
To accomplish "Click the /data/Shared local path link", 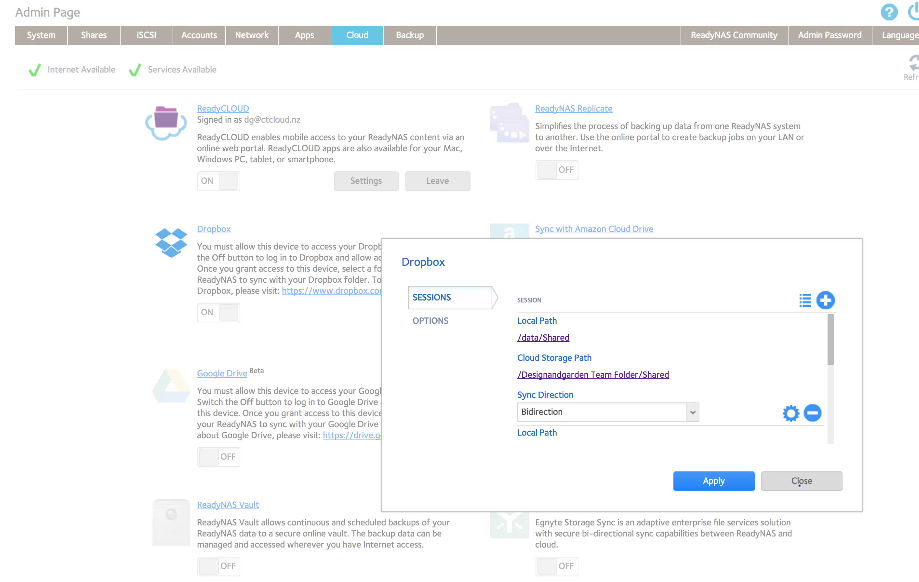I will click(x=543, y=338).
